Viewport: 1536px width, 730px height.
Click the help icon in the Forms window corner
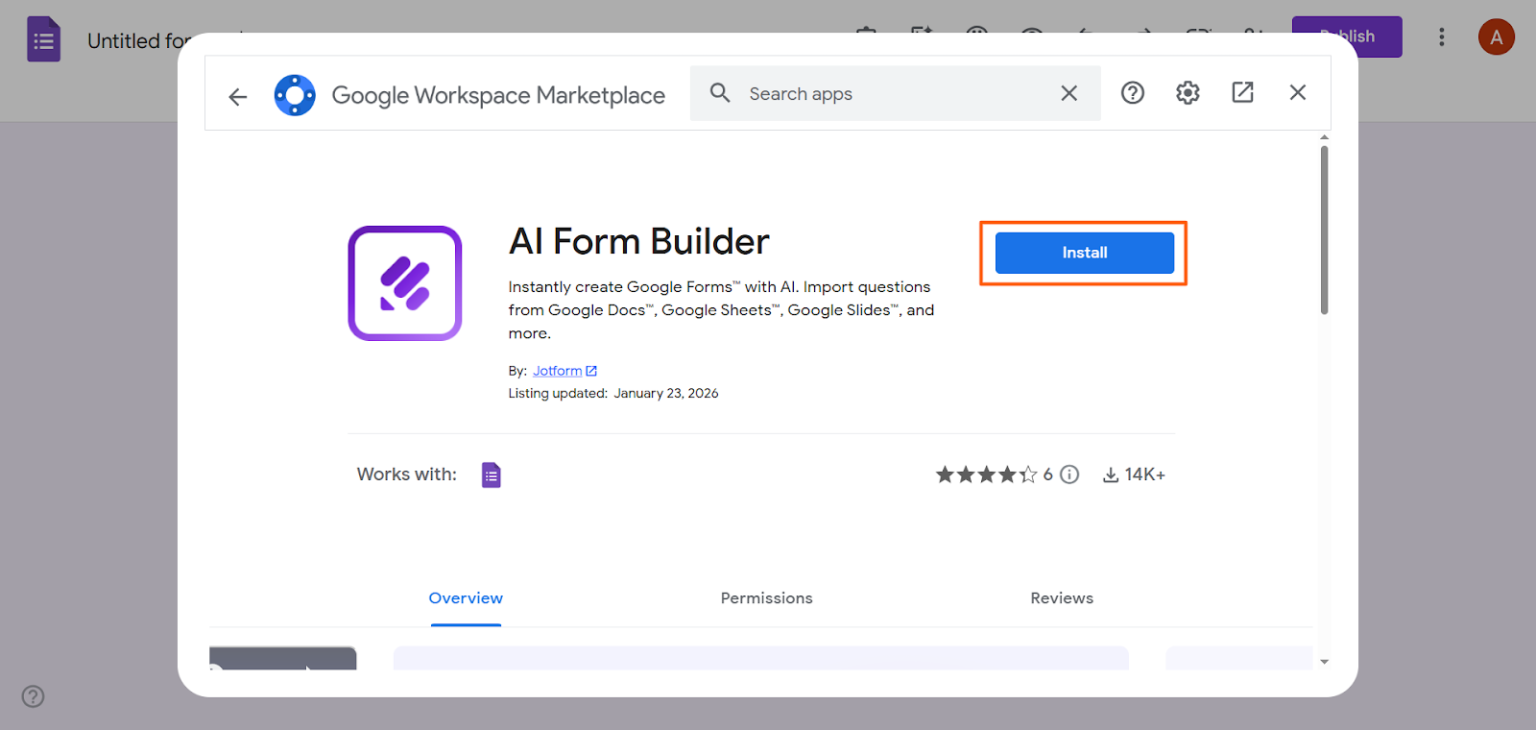[33, 696]
